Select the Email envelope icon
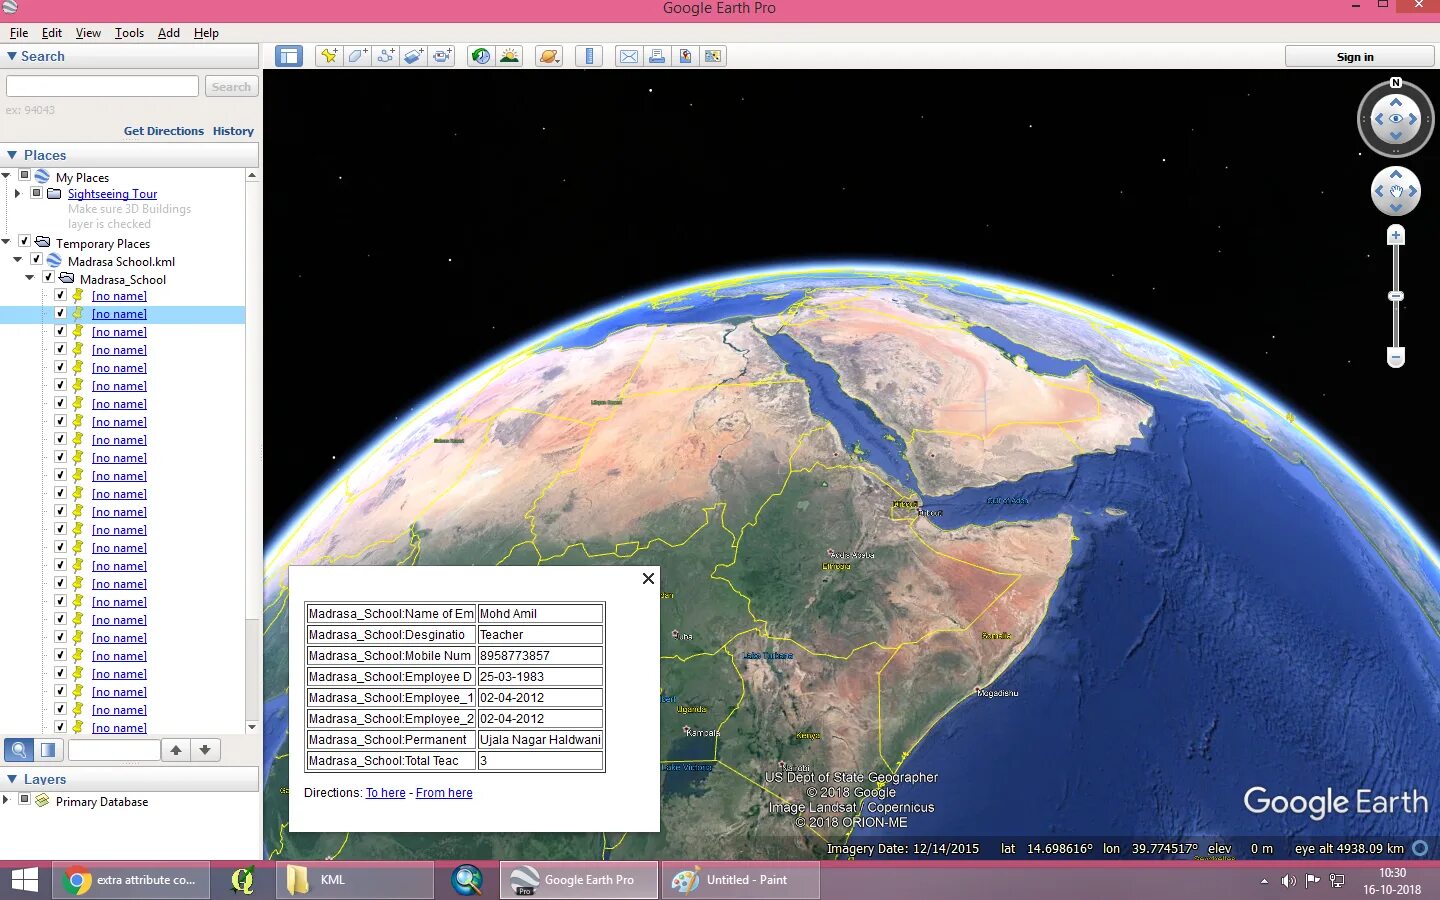 [629, 56]
